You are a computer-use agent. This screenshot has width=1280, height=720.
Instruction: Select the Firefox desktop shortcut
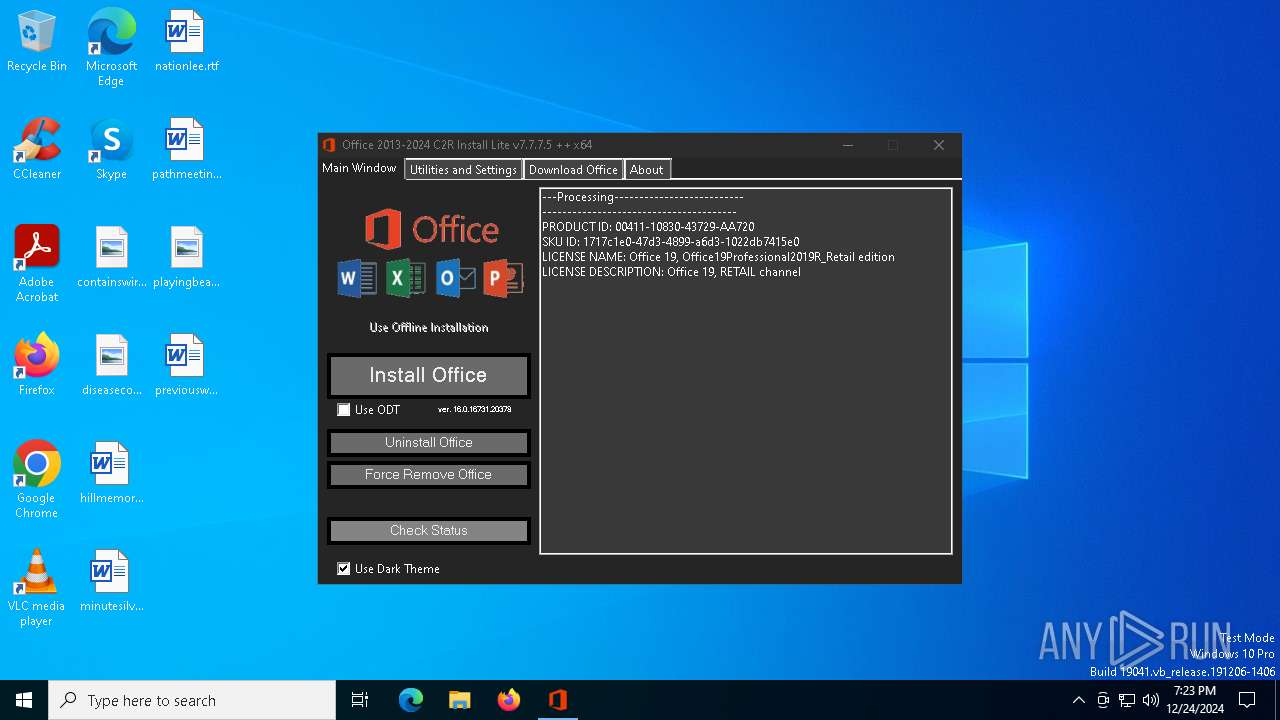tap(37, 366)
